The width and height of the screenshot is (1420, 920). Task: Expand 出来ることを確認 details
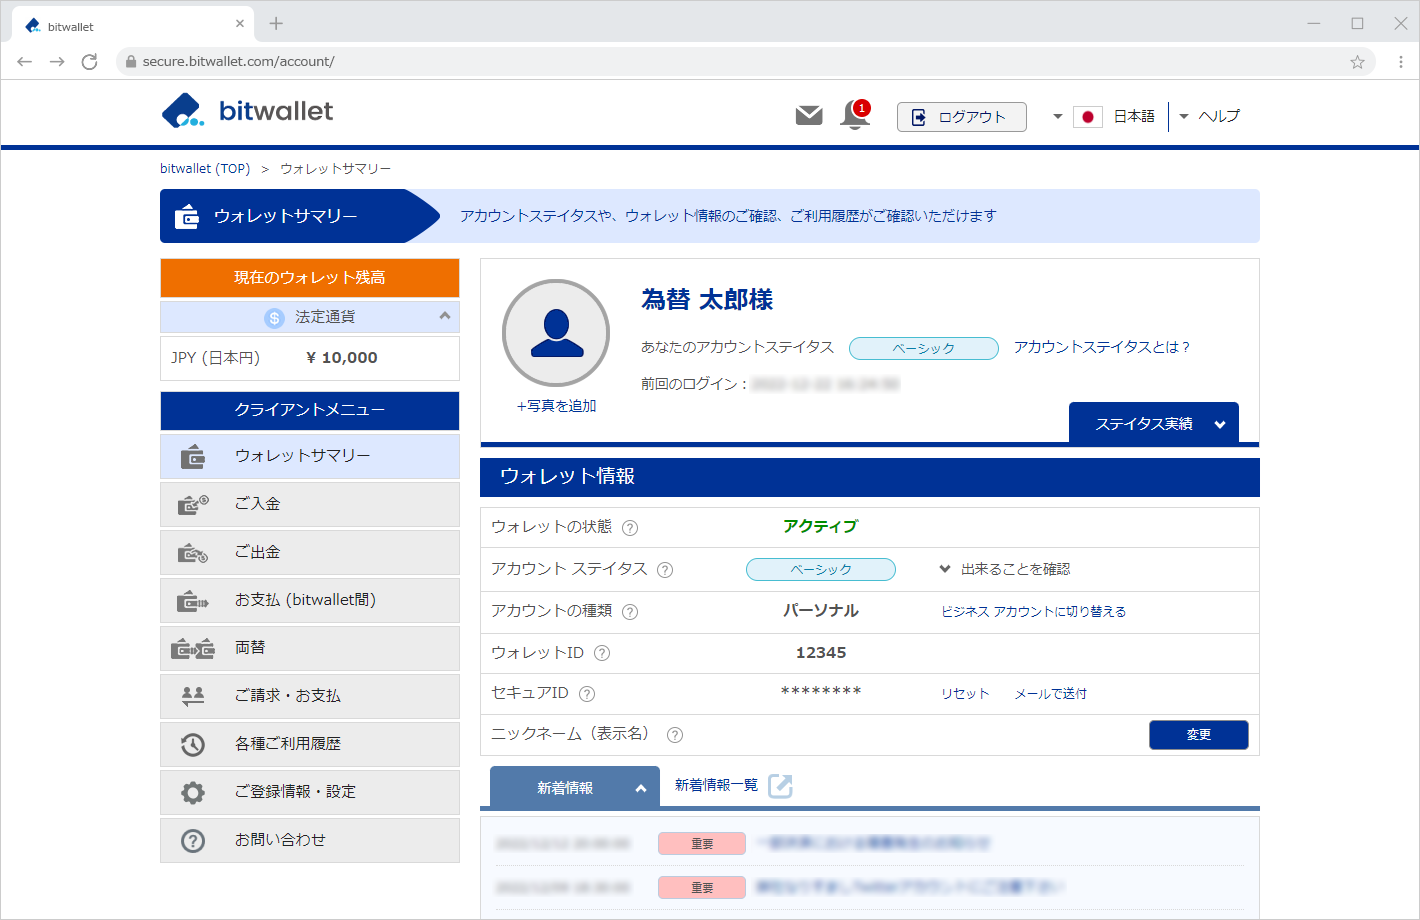(x=1005, y=569)
